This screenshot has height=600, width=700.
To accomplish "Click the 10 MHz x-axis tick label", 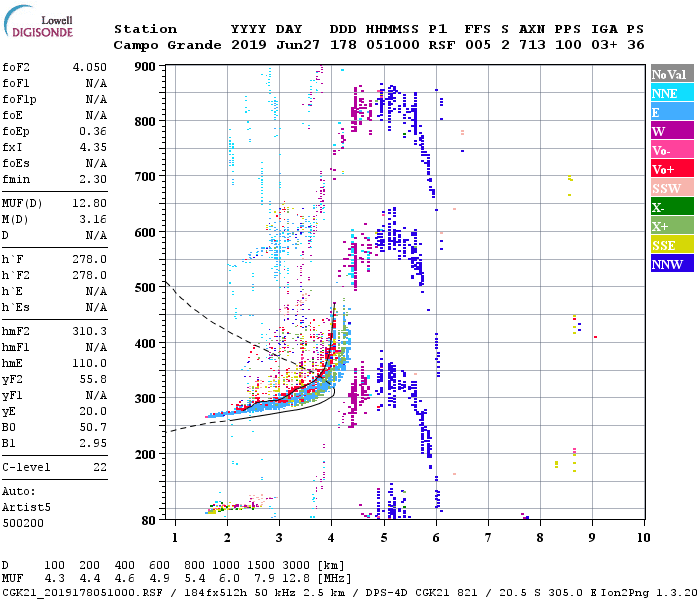I will [x=643, y=538].
